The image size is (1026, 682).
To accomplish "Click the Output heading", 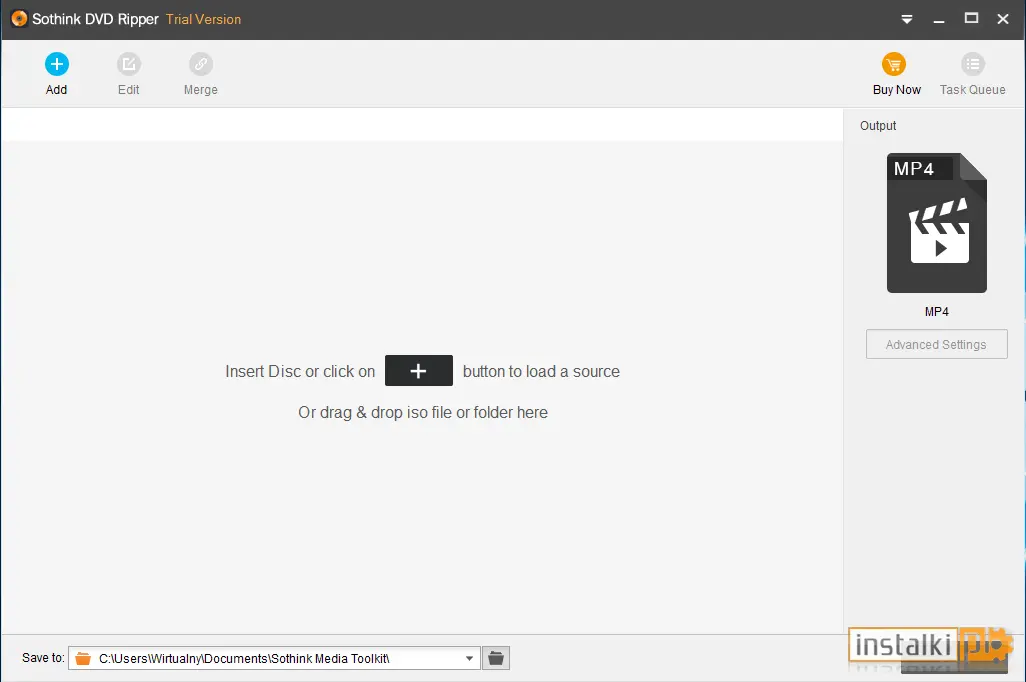I will tap(878, 126).
